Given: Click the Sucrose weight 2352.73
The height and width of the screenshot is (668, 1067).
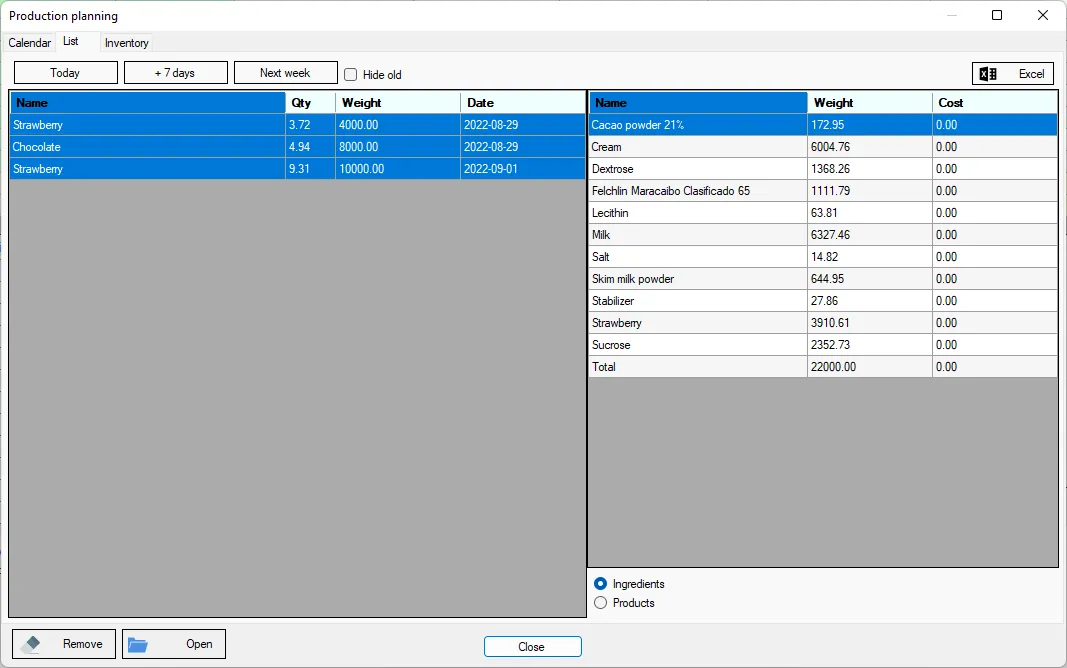Looking at the screenshot, I should point(870,345).
